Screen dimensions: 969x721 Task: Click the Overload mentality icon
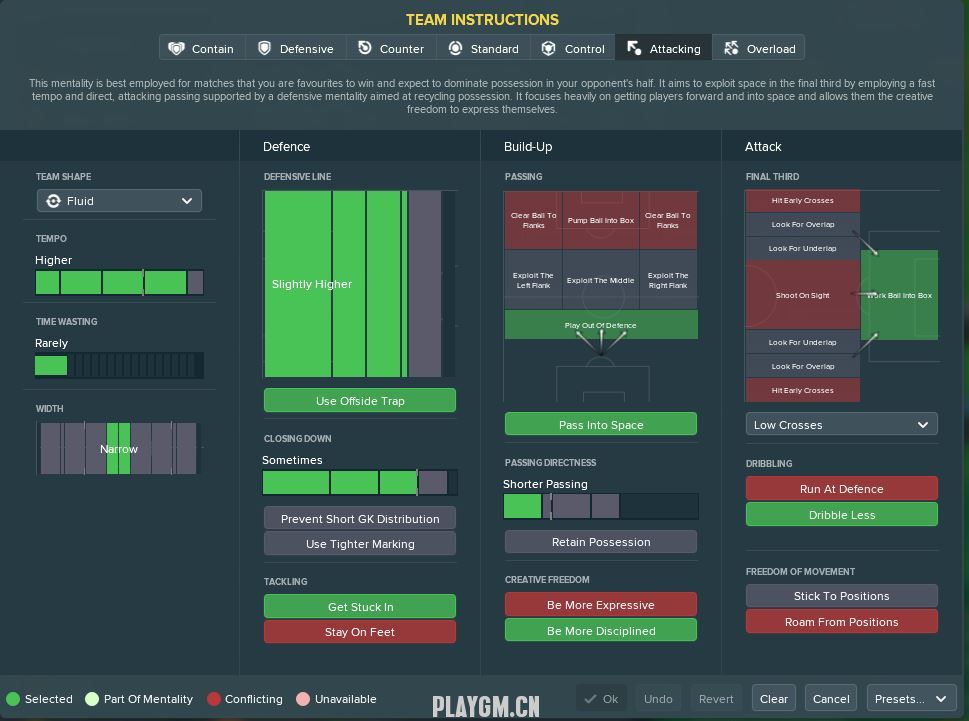pyautogui.click(x=731, y=48)
